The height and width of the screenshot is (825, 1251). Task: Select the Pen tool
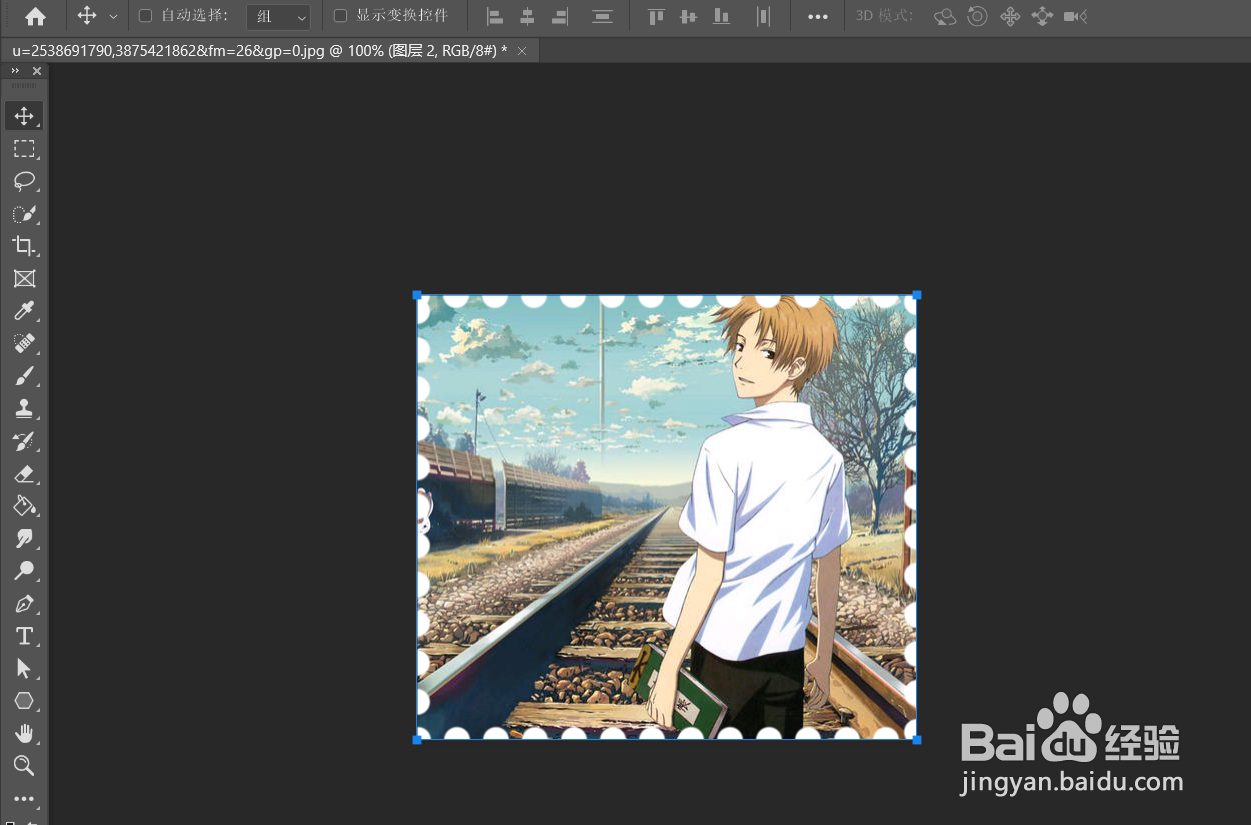(24, 604)
